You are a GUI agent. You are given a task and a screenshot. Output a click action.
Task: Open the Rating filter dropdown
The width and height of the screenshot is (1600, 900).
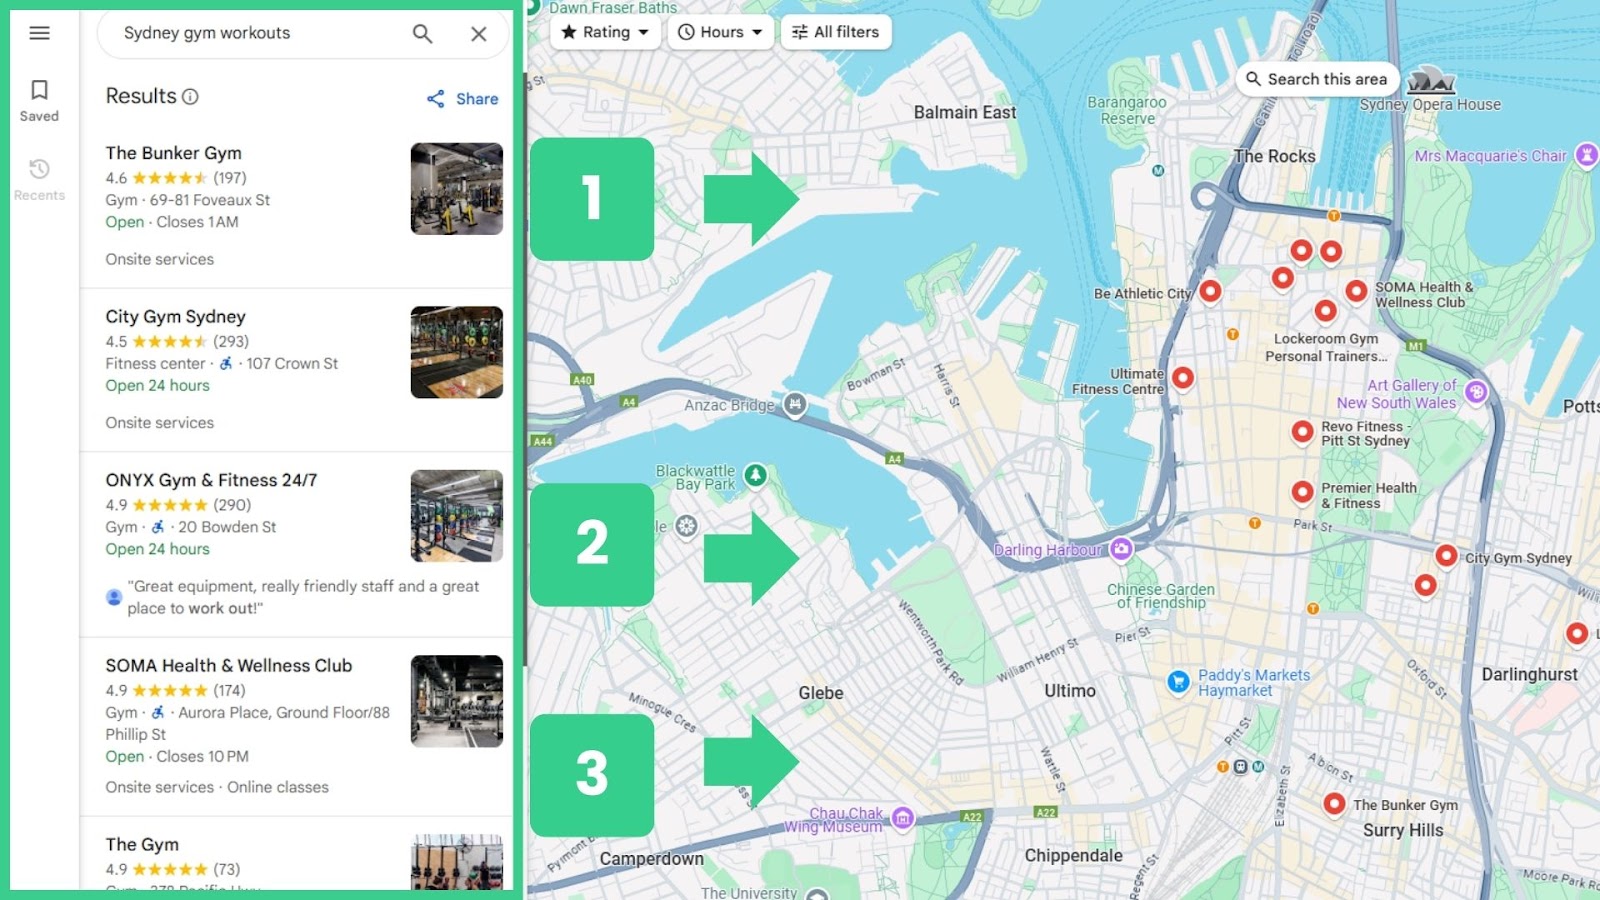click(605, 32)
